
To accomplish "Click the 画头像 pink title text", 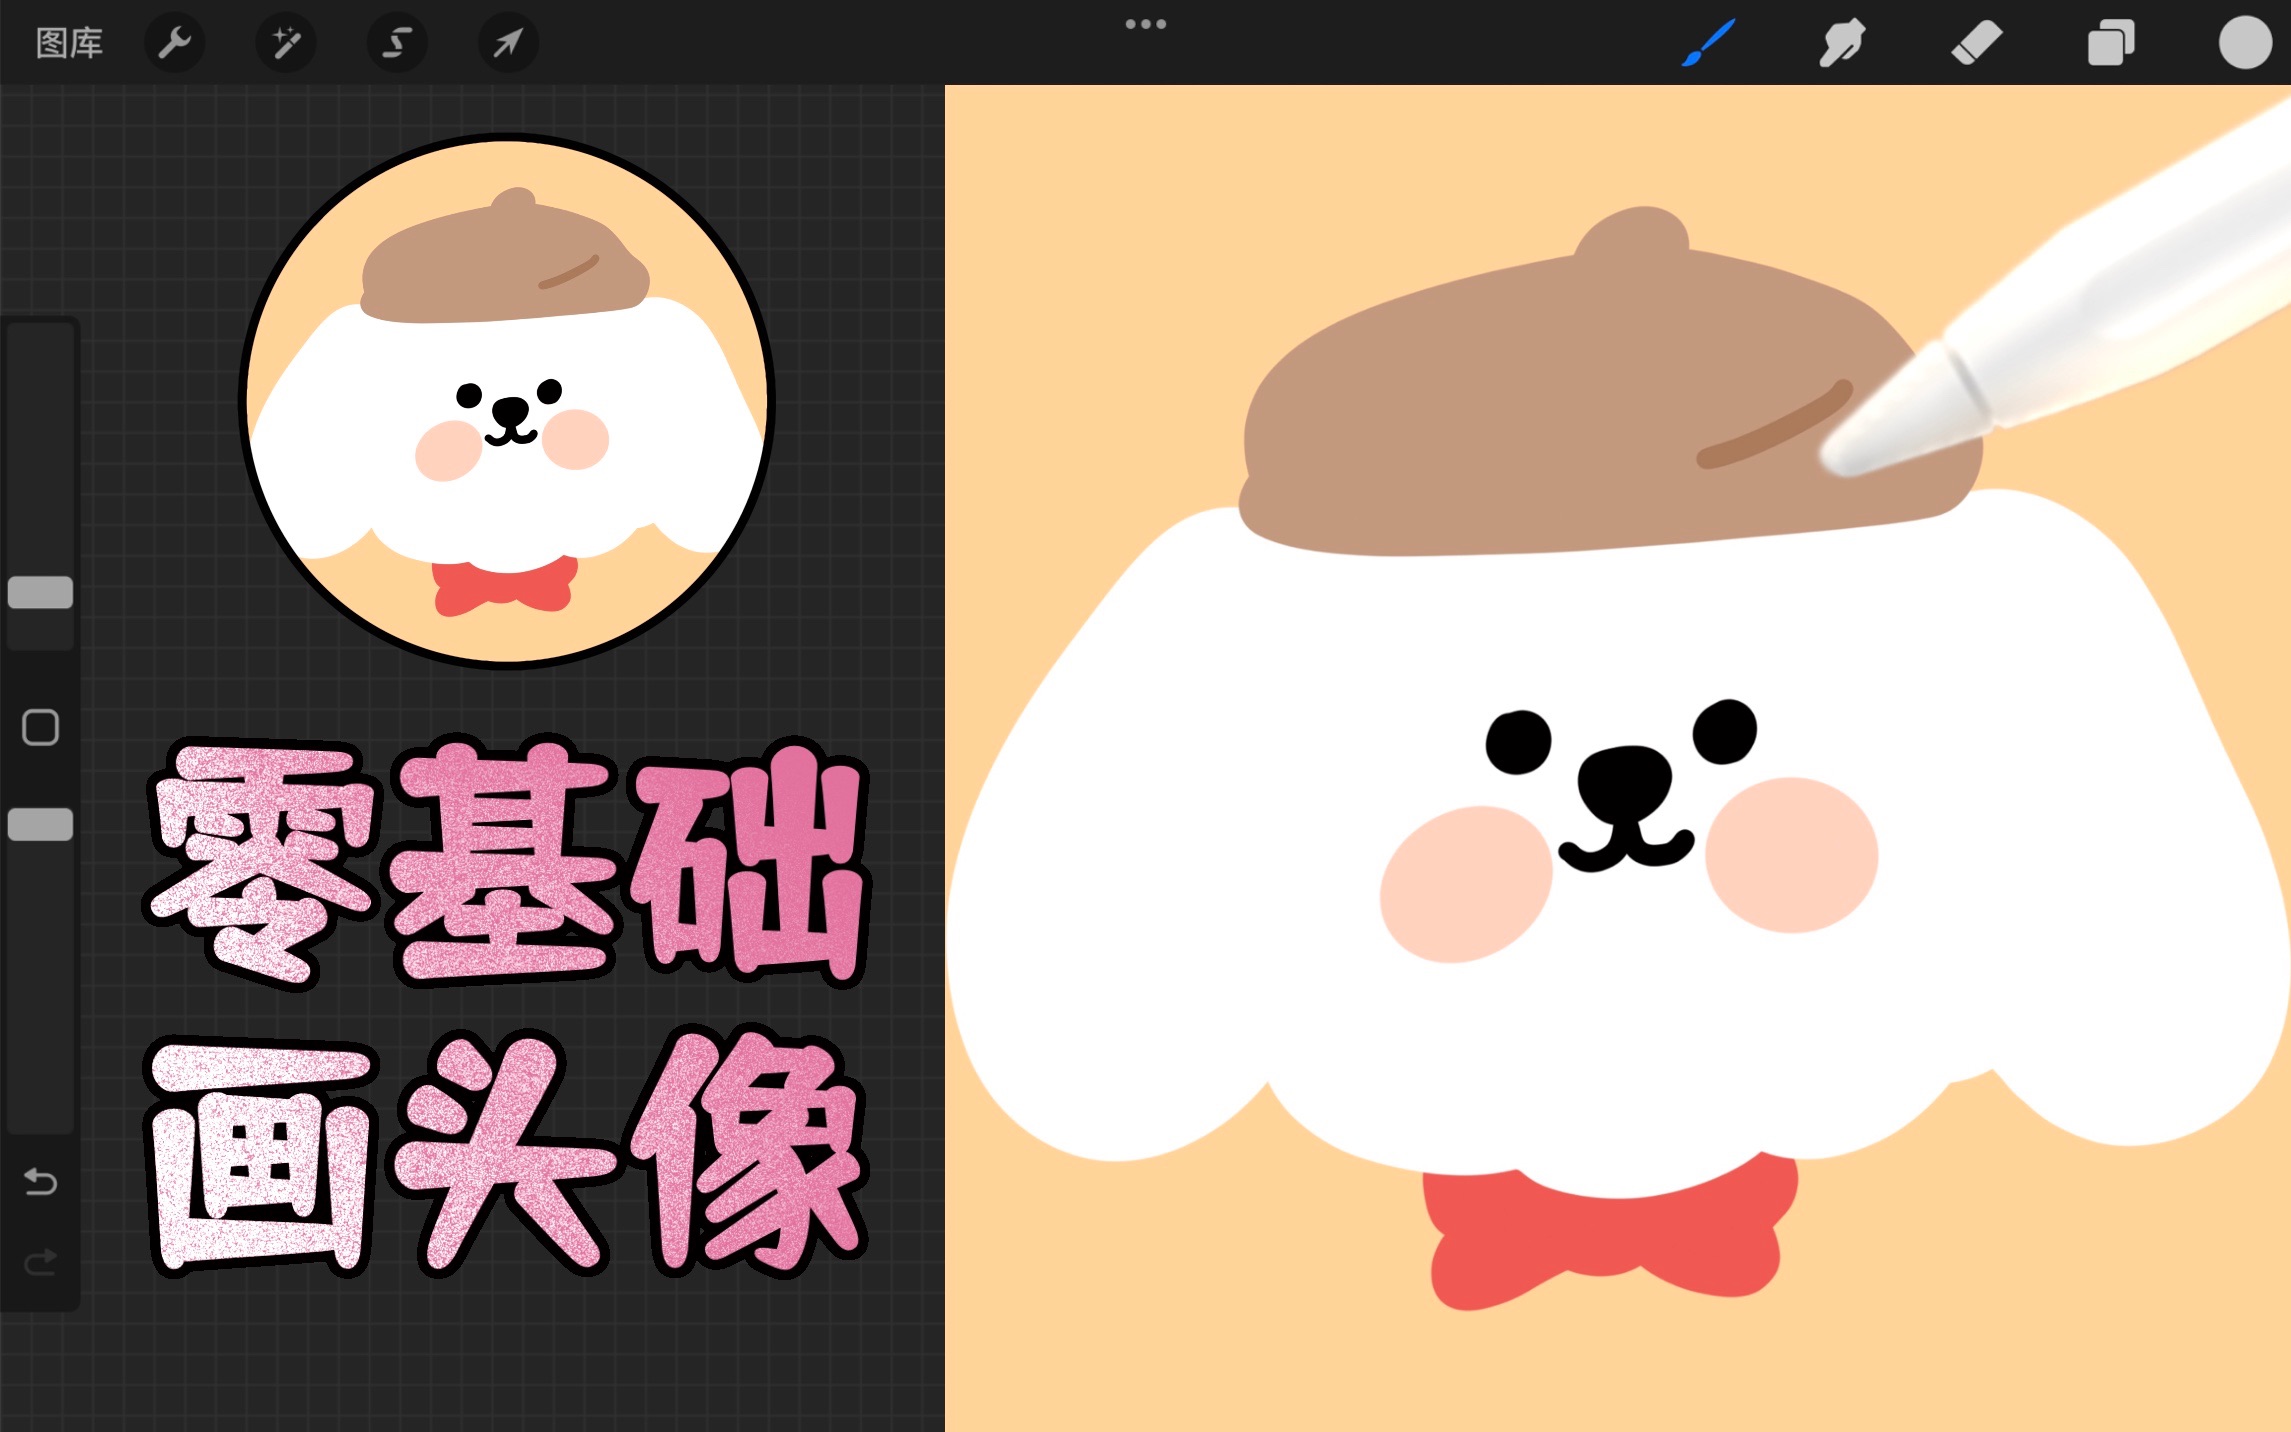I will coord(507,1151).
